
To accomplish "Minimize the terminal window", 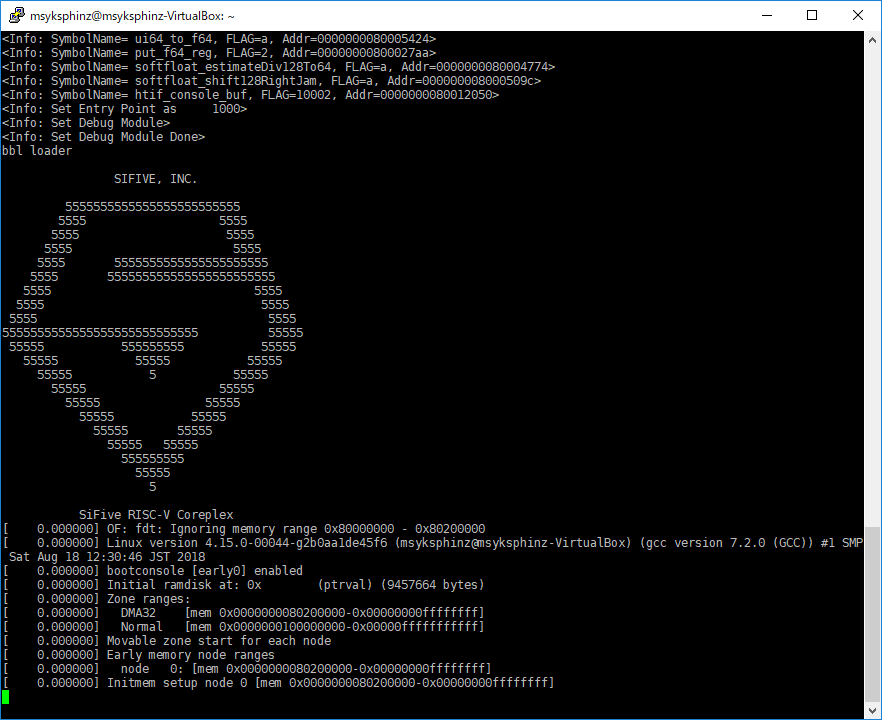I will pos(767,15).
